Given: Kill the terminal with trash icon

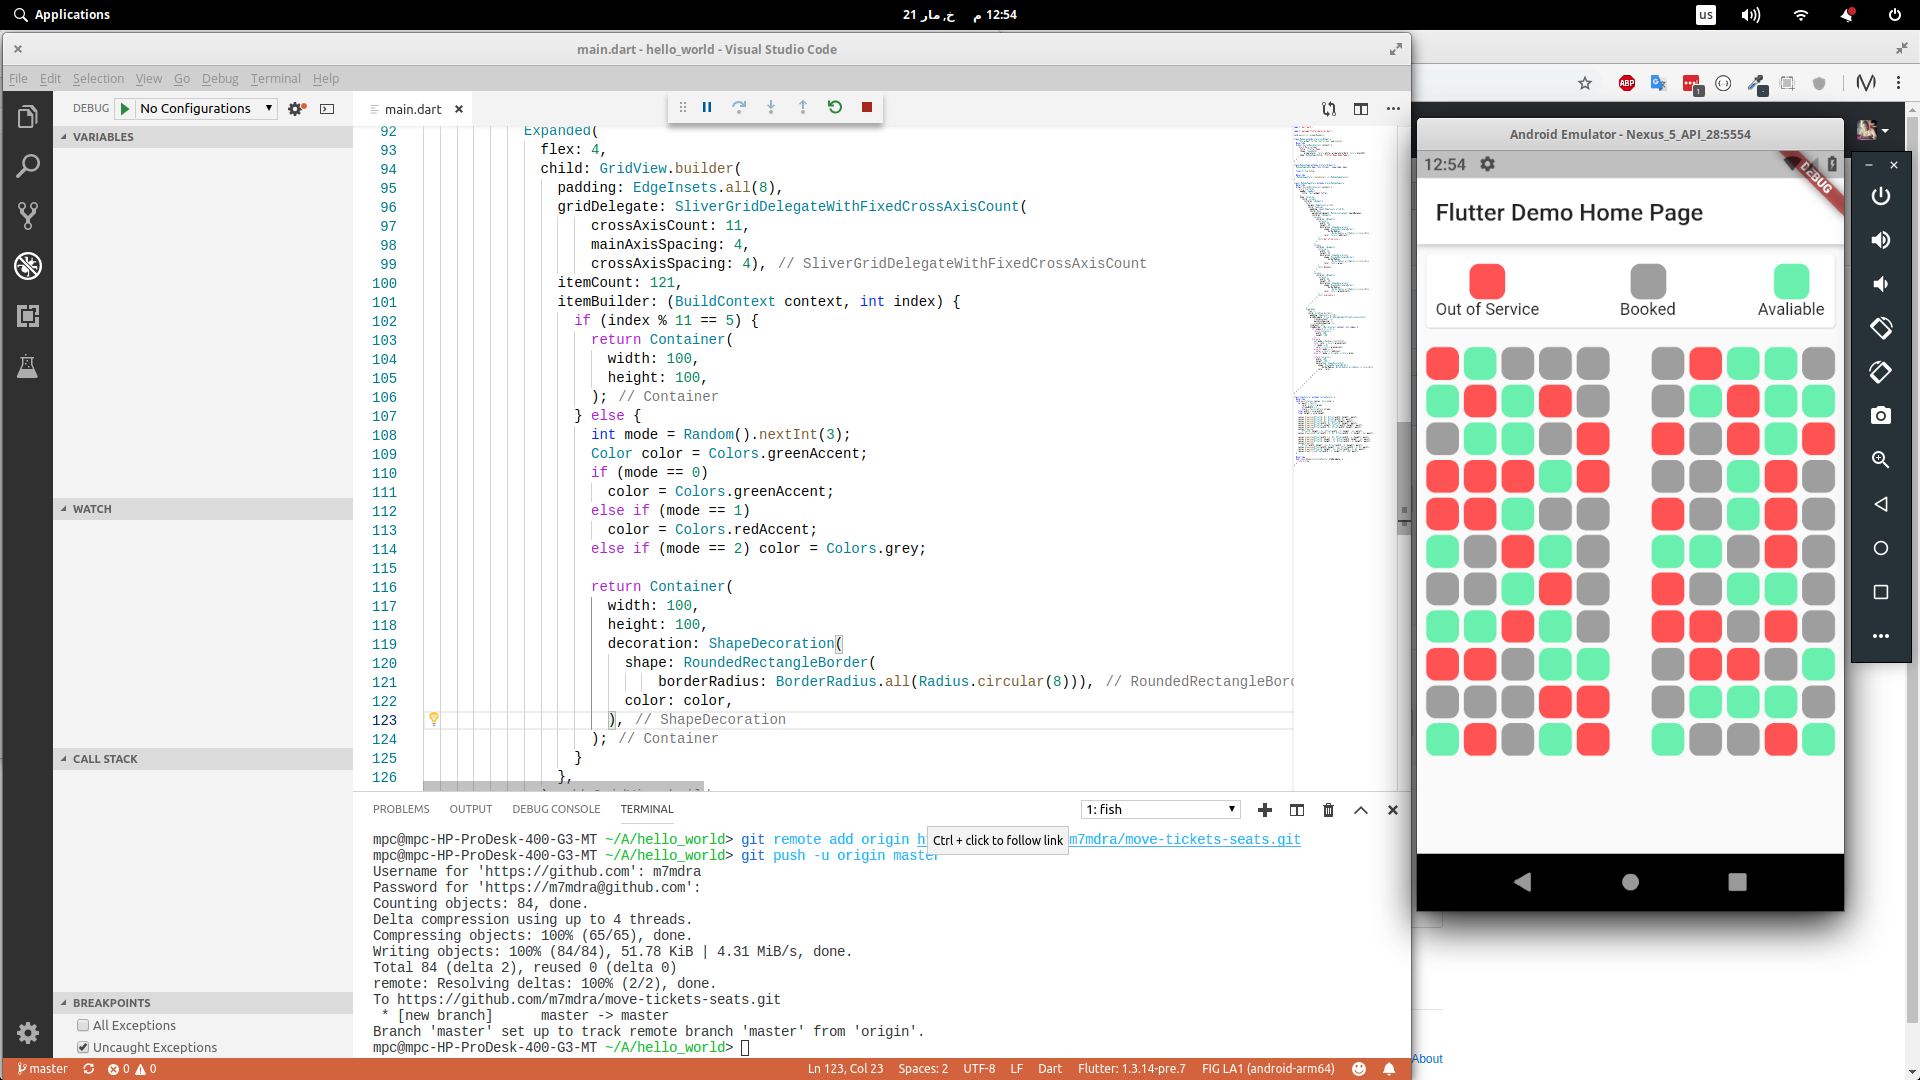Looking at the screenshot, I should (1328, 810).
